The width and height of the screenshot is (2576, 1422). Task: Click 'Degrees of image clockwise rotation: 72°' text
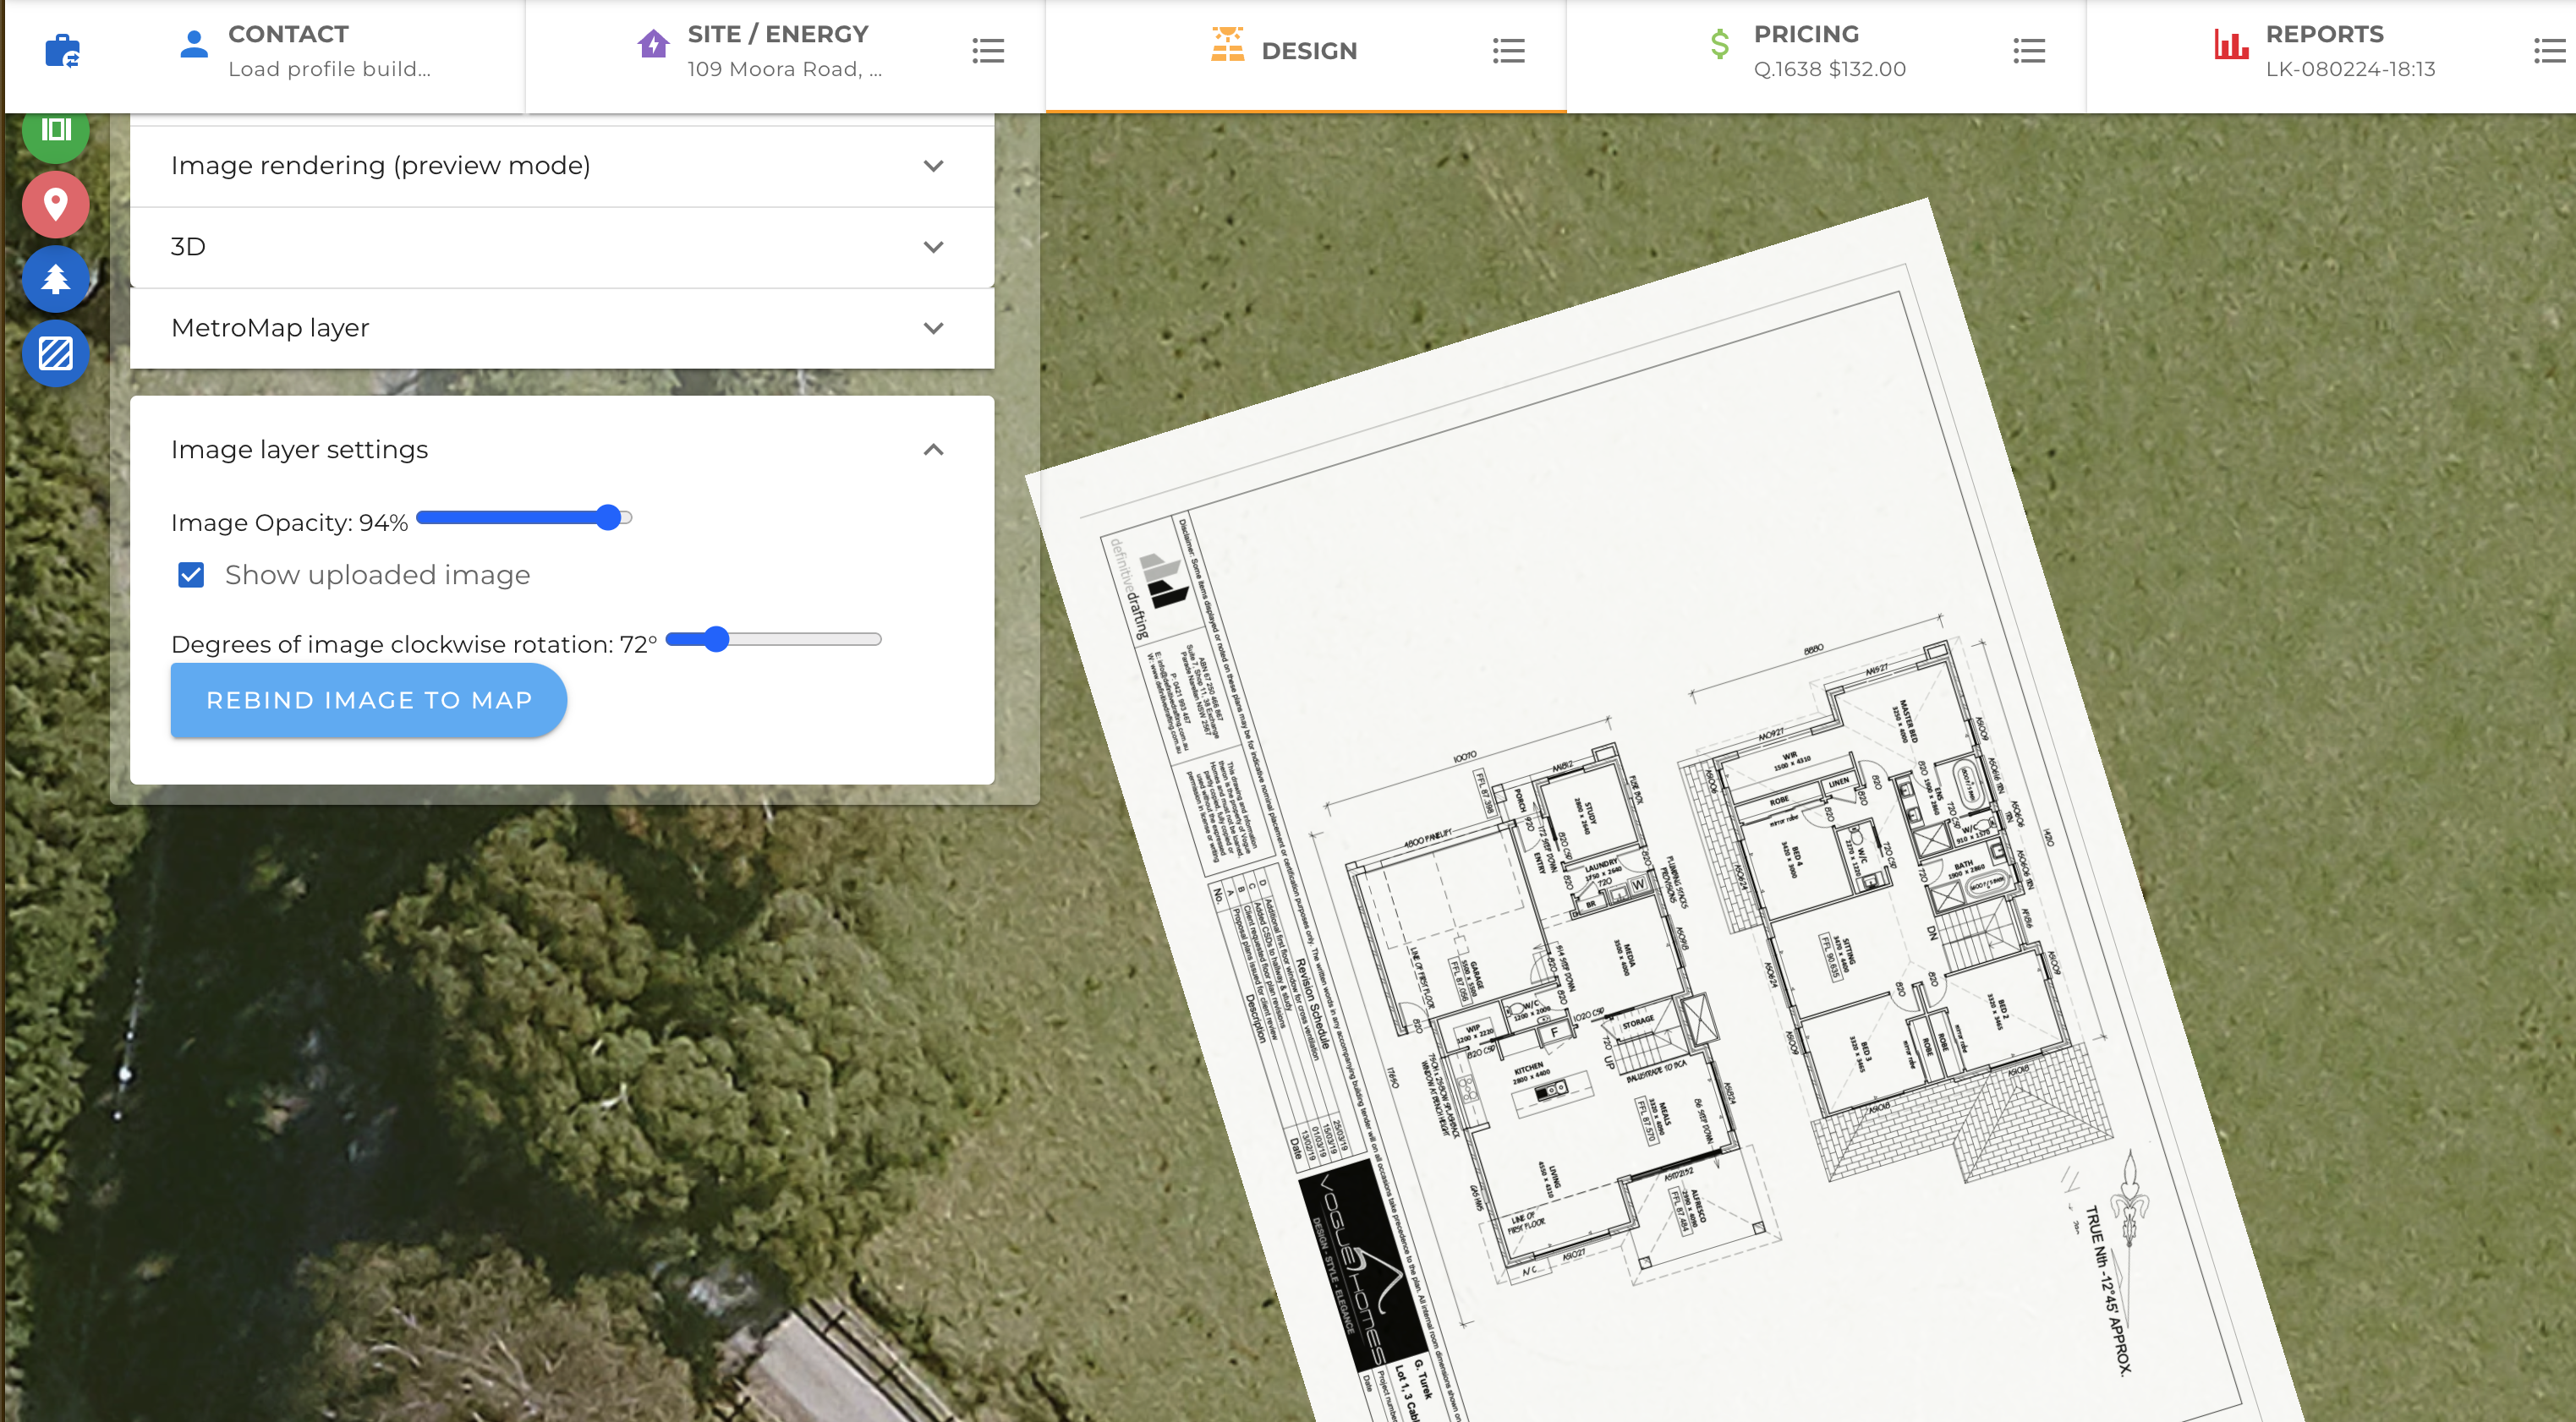tap(414, 645)
